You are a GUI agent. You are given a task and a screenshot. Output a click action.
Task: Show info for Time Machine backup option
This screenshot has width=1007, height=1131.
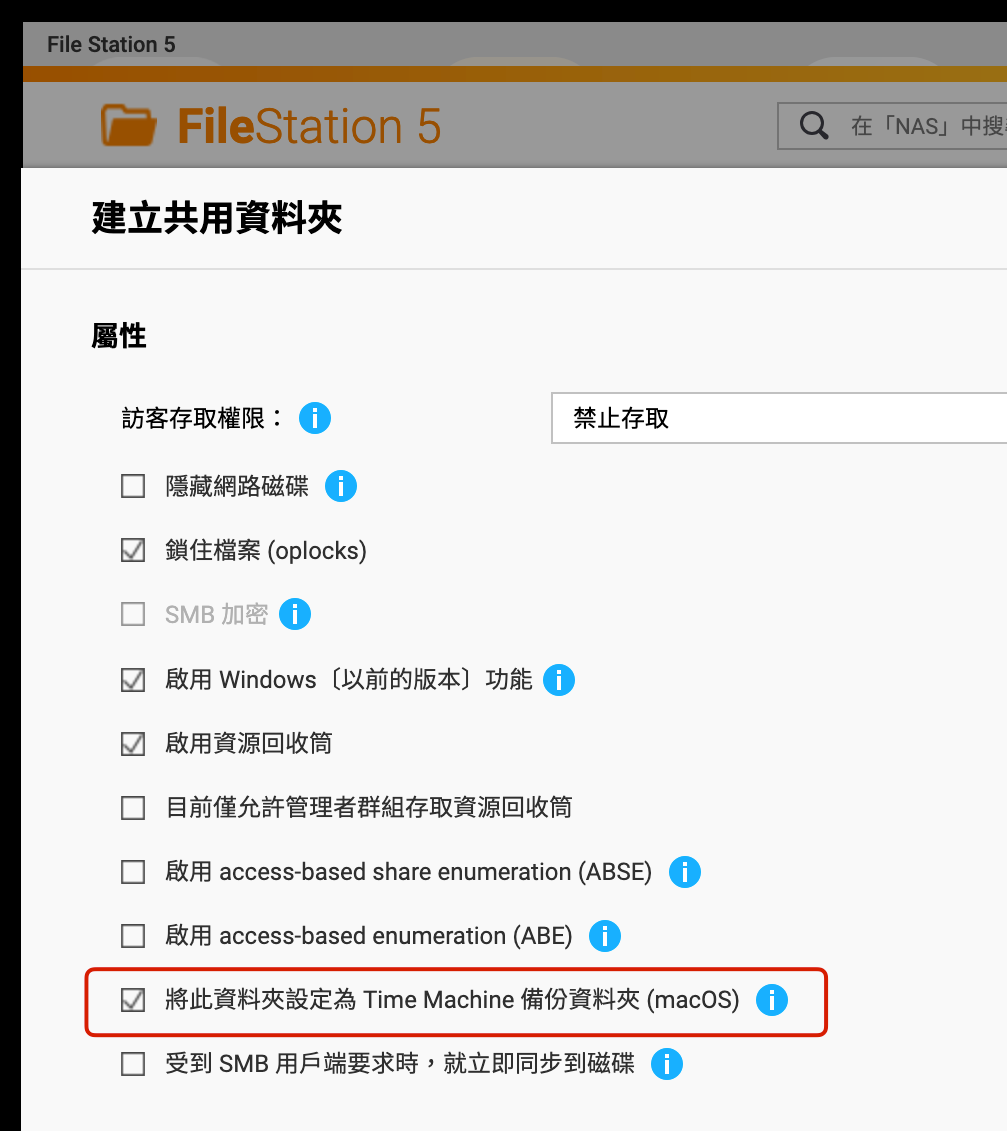771,1000
